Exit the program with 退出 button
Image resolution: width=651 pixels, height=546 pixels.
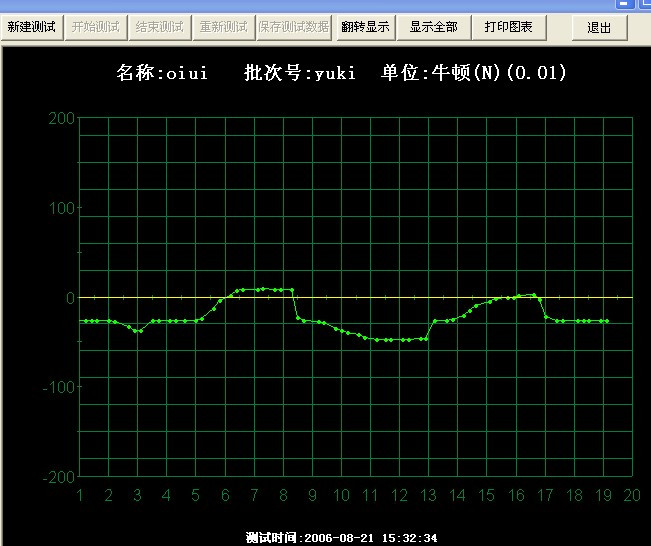pos(599,27)
